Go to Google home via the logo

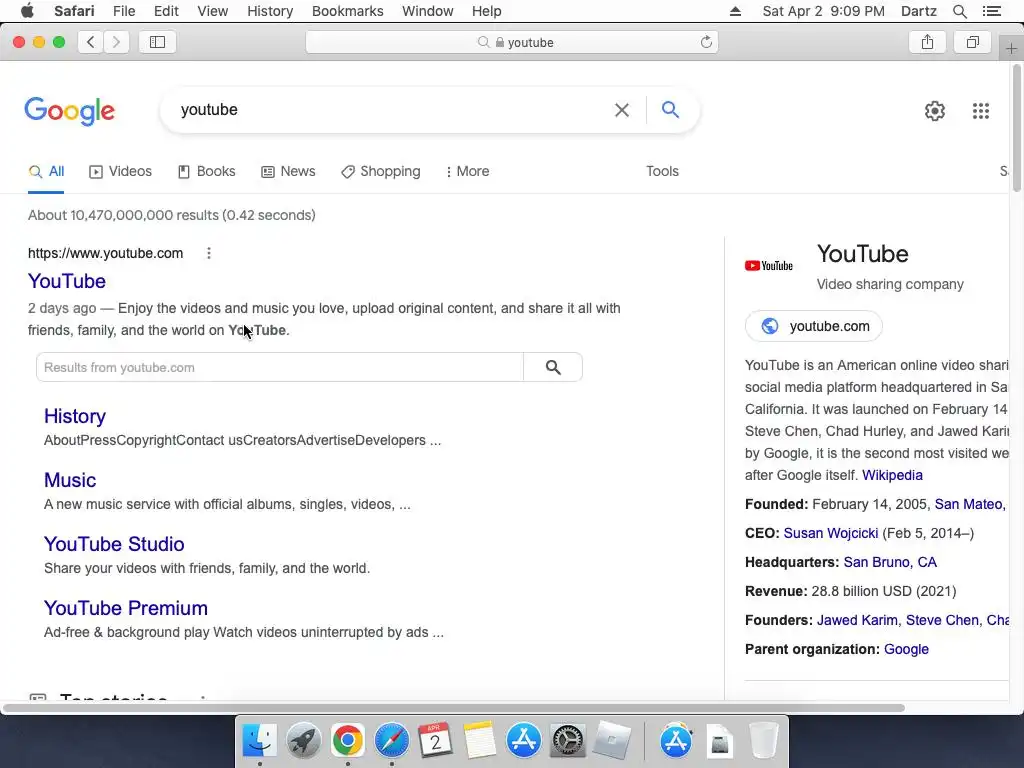[70, 111]
